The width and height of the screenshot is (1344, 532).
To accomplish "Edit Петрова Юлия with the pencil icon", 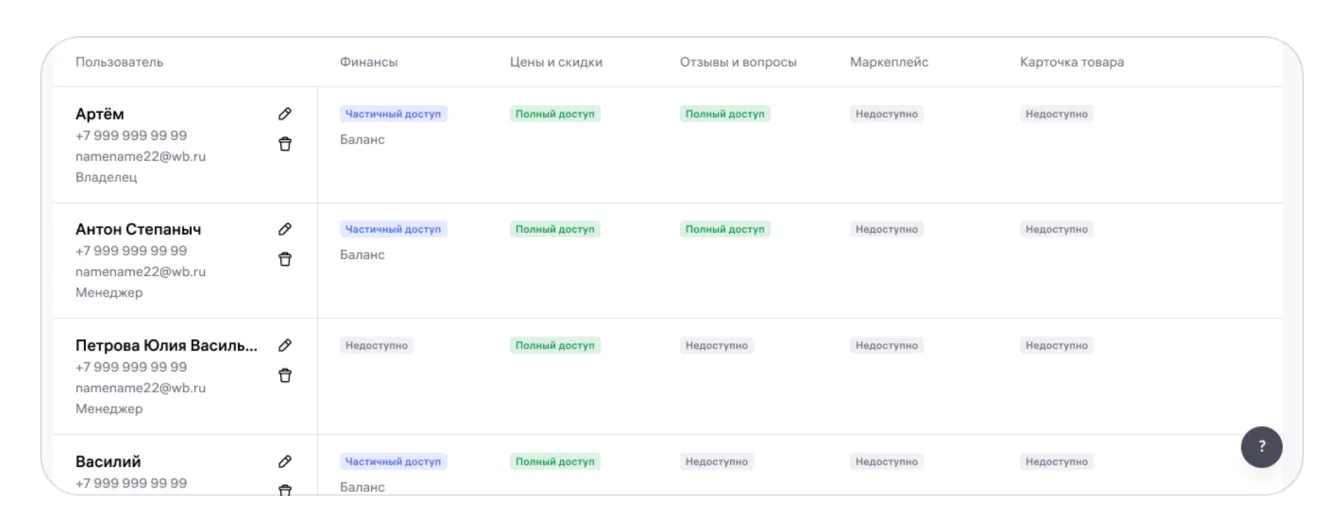I will pos(285,345).
